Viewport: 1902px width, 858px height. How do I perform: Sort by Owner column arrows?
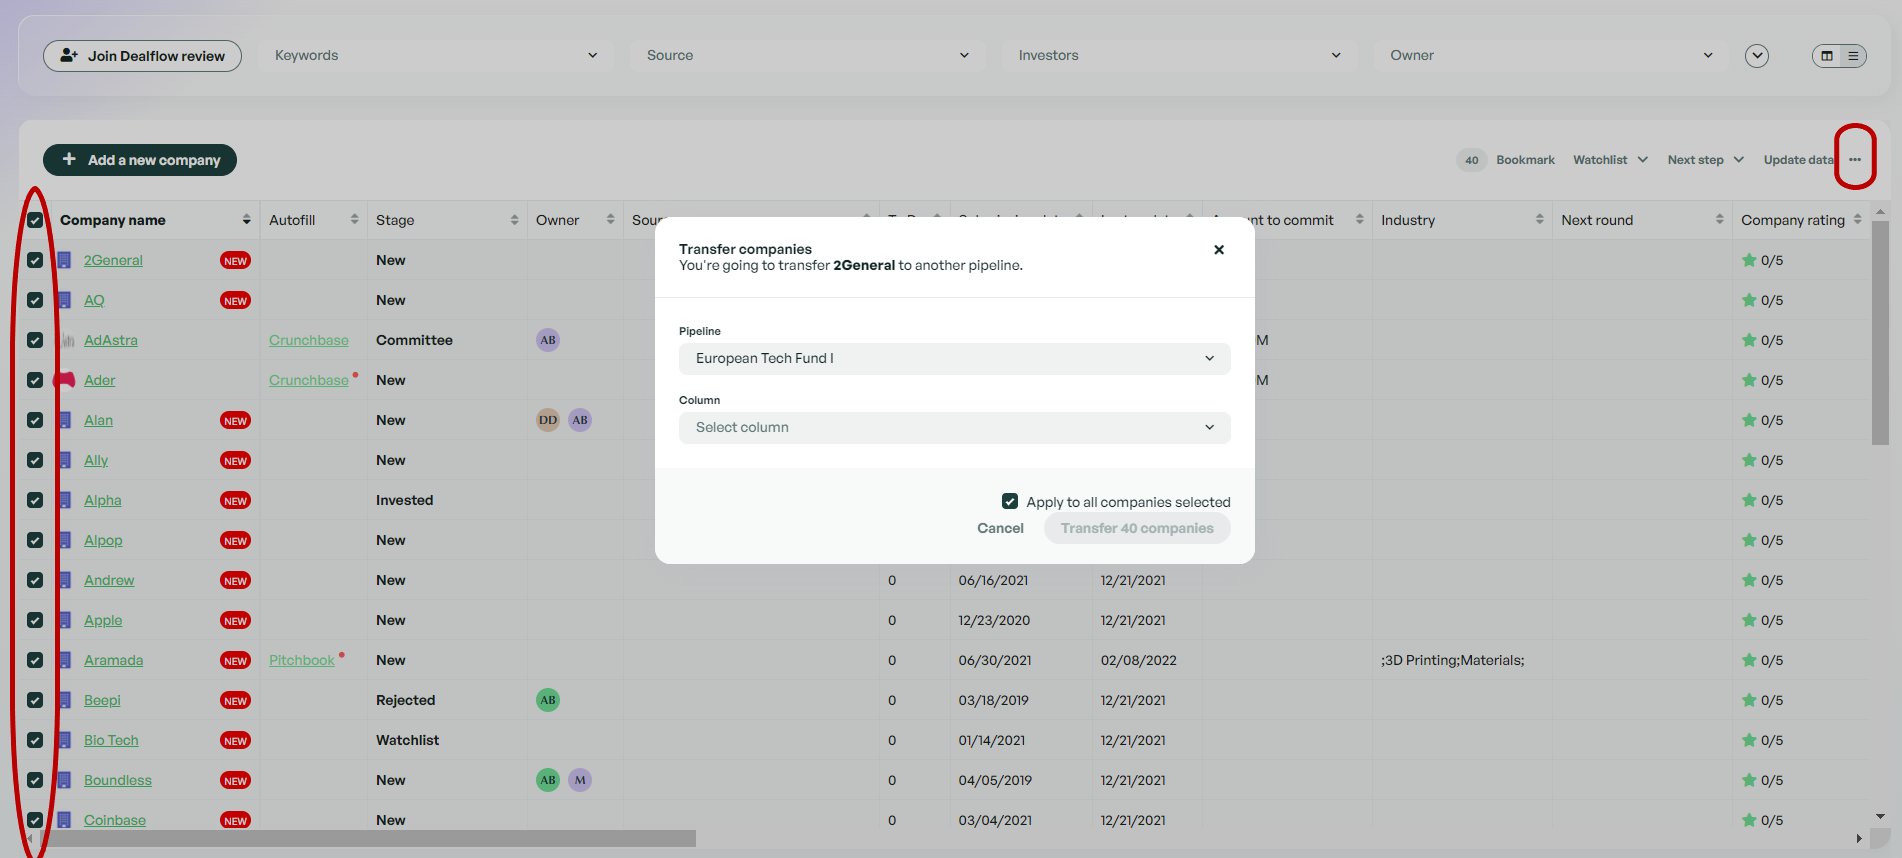[x=610, y=220]
